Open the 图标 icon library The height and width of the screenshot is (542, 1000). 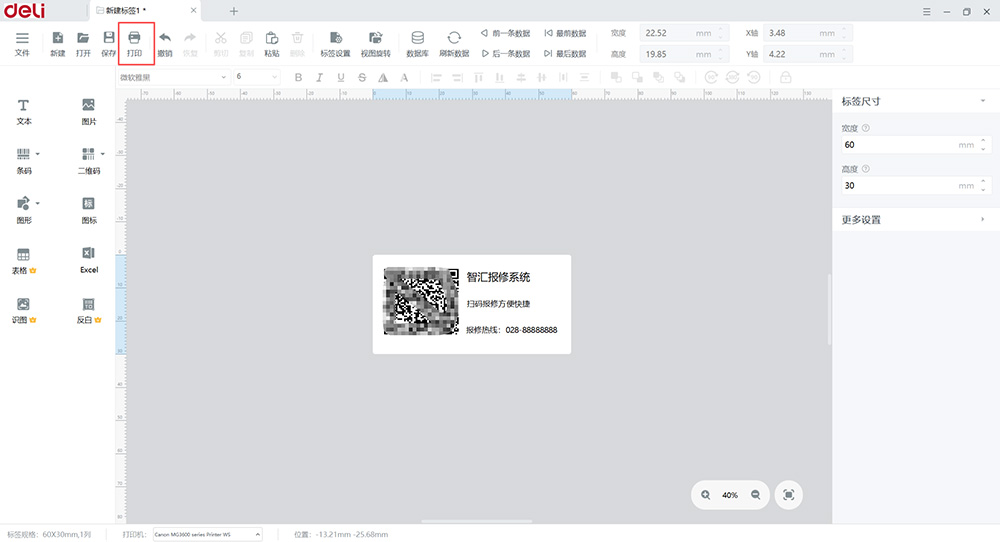coord(89,210)
